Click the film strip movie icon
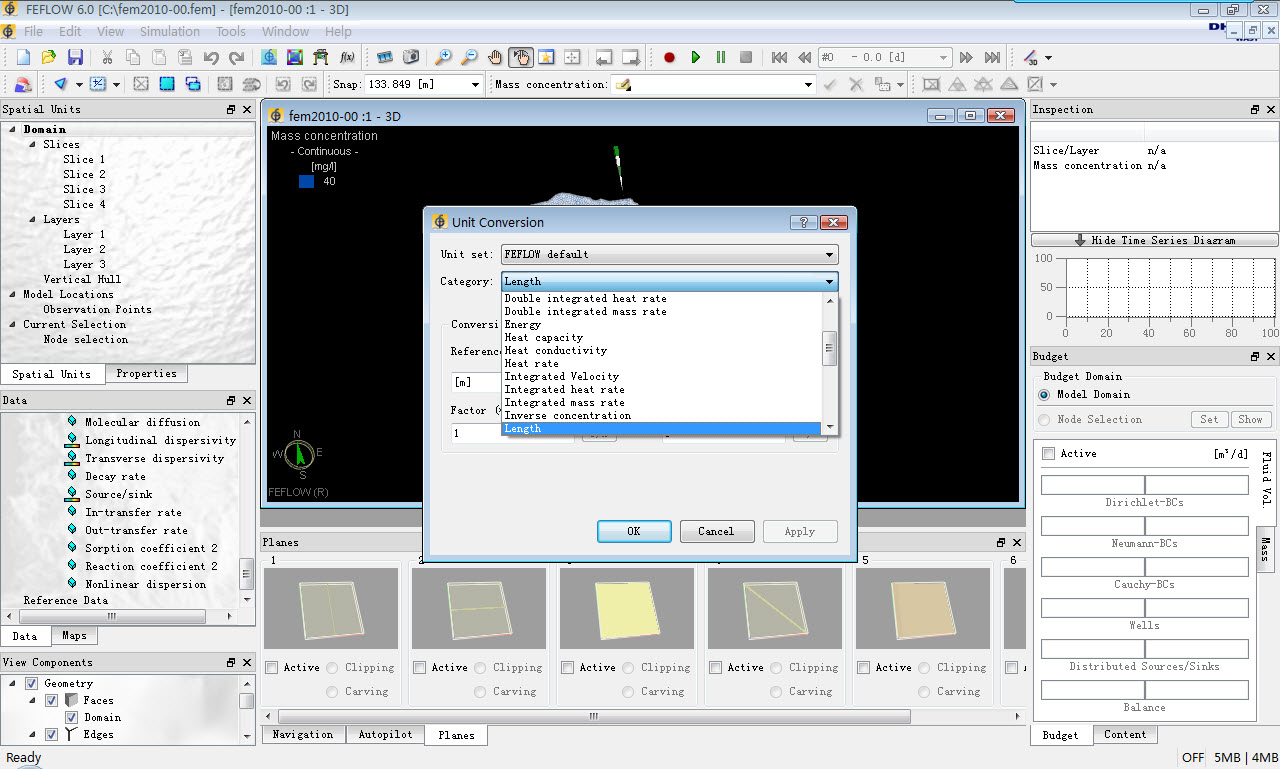Image resolution: width=1280 pixels, height=769 pixels. pos(385,58)
